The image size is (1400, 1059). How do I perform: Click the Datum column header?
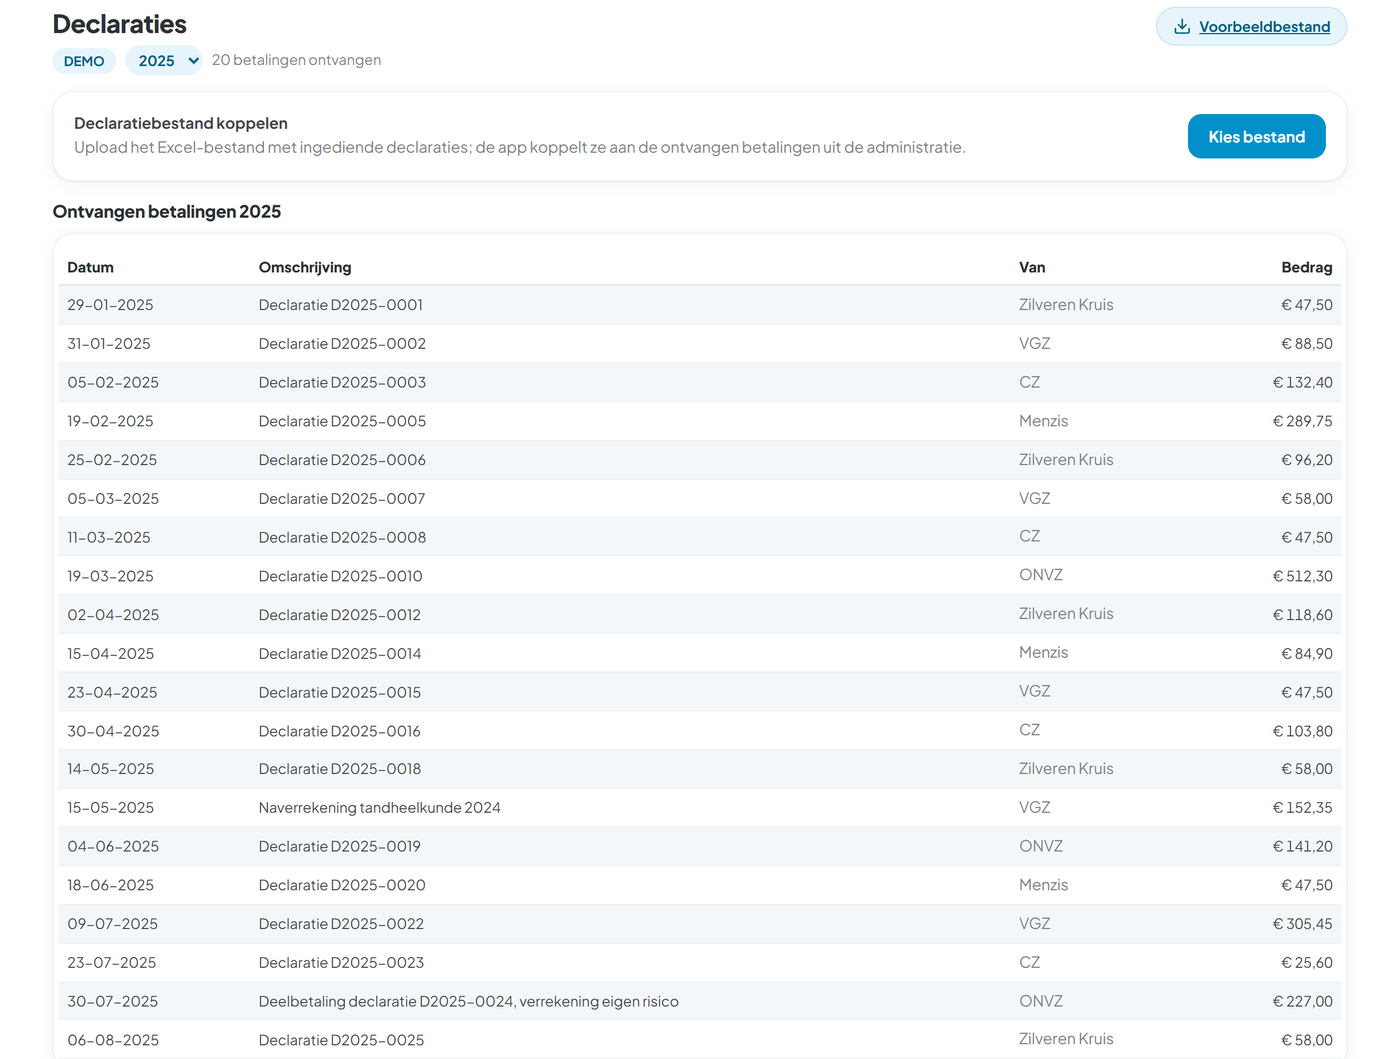(x=90, y=267)
